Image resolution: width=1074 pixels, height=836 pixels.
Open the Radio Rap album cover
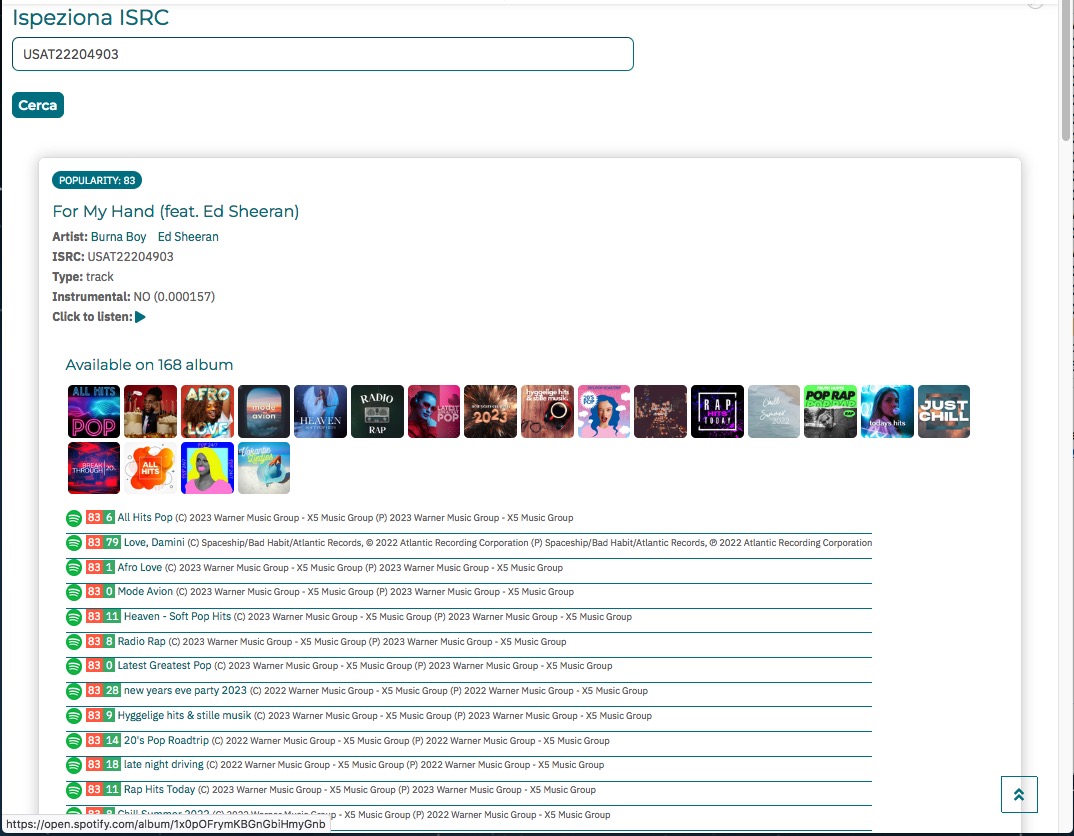(377, 411)
